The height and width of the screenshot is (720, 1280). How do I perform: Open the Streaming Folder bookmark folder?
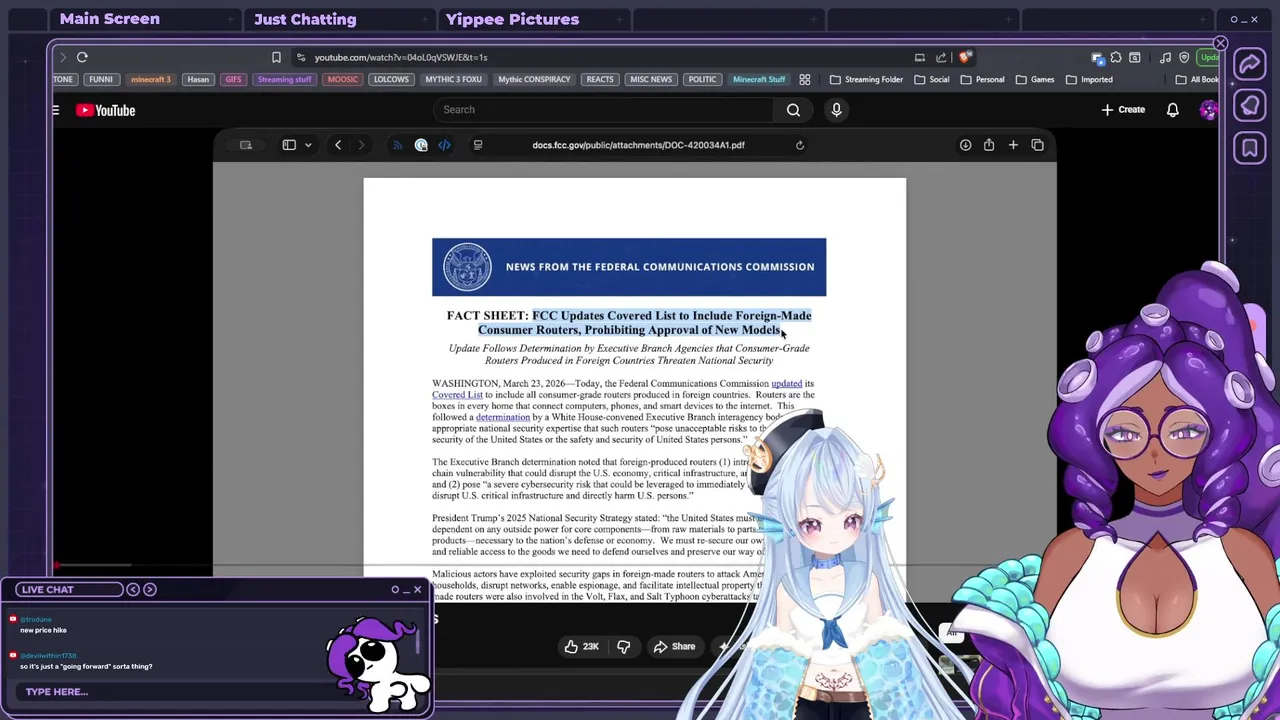coord(866,79)
